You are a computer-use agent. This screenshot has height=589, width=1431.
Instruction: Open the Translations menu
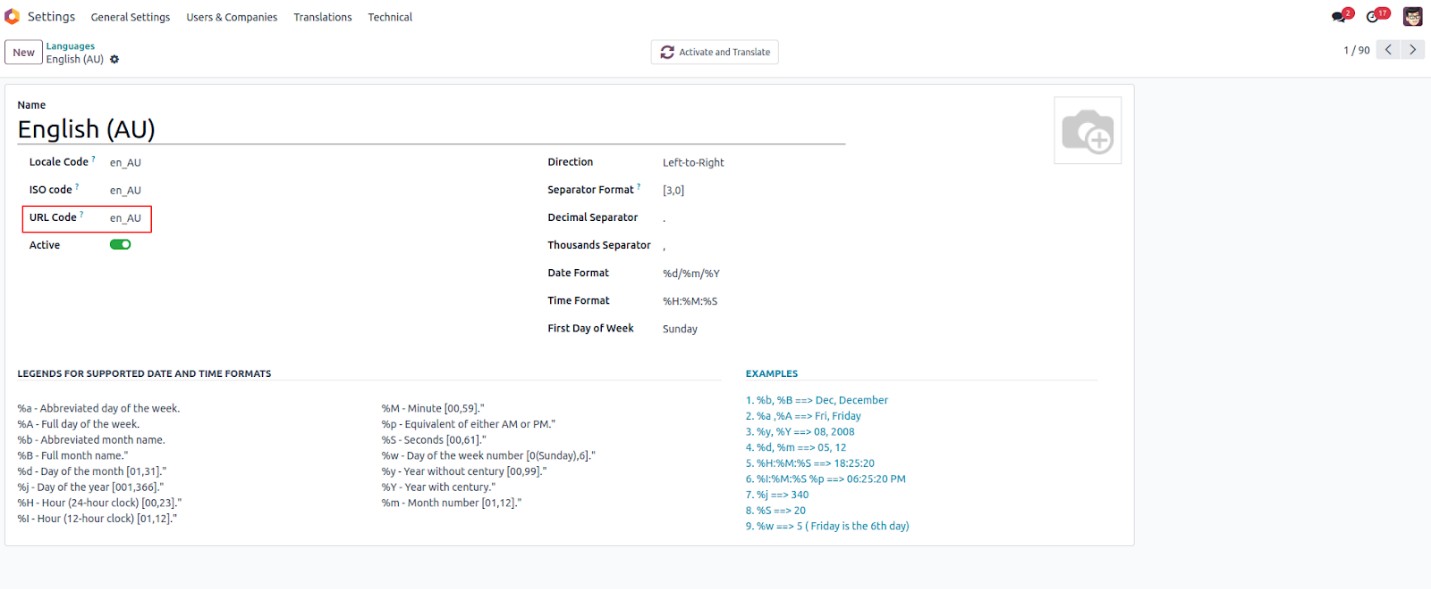point(322,17)
